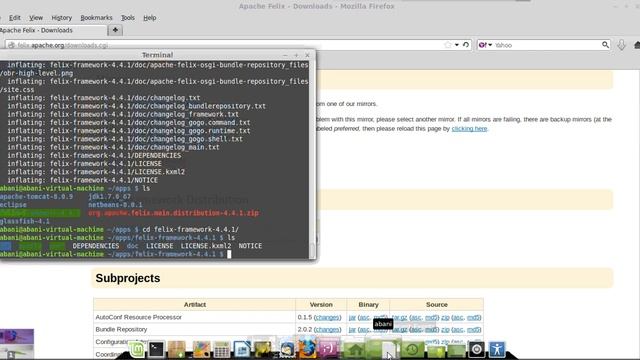The image size is (640, 360).
Task: Reload the page in Firefox
Action: (x=466, y=45)
